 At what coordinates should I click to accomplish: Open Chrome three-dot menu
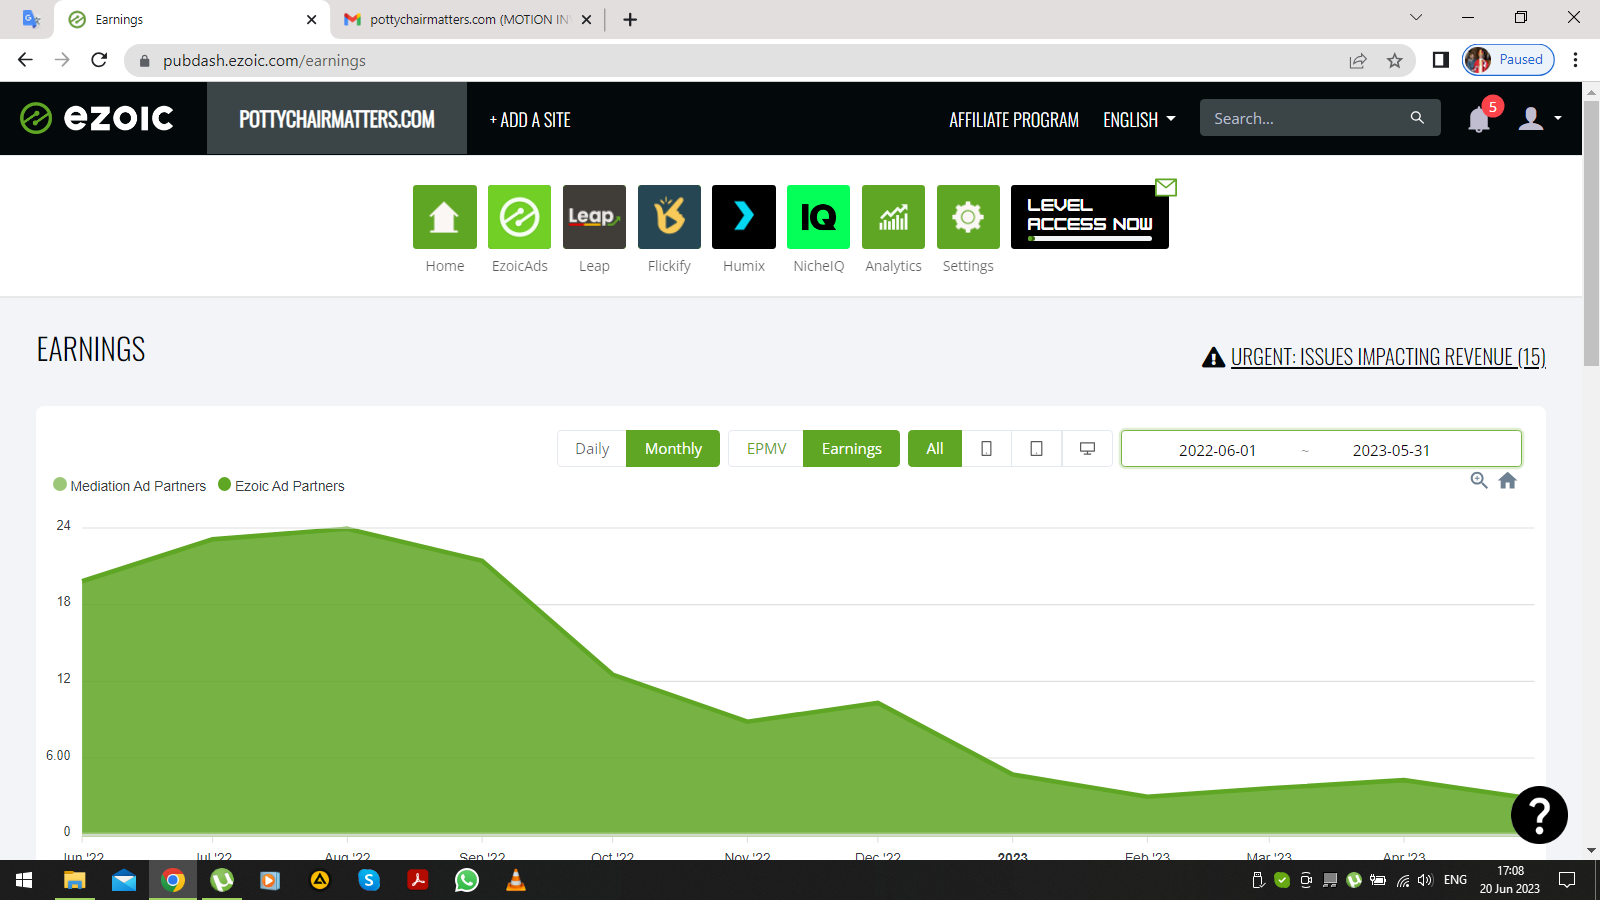pos(1575,60)
